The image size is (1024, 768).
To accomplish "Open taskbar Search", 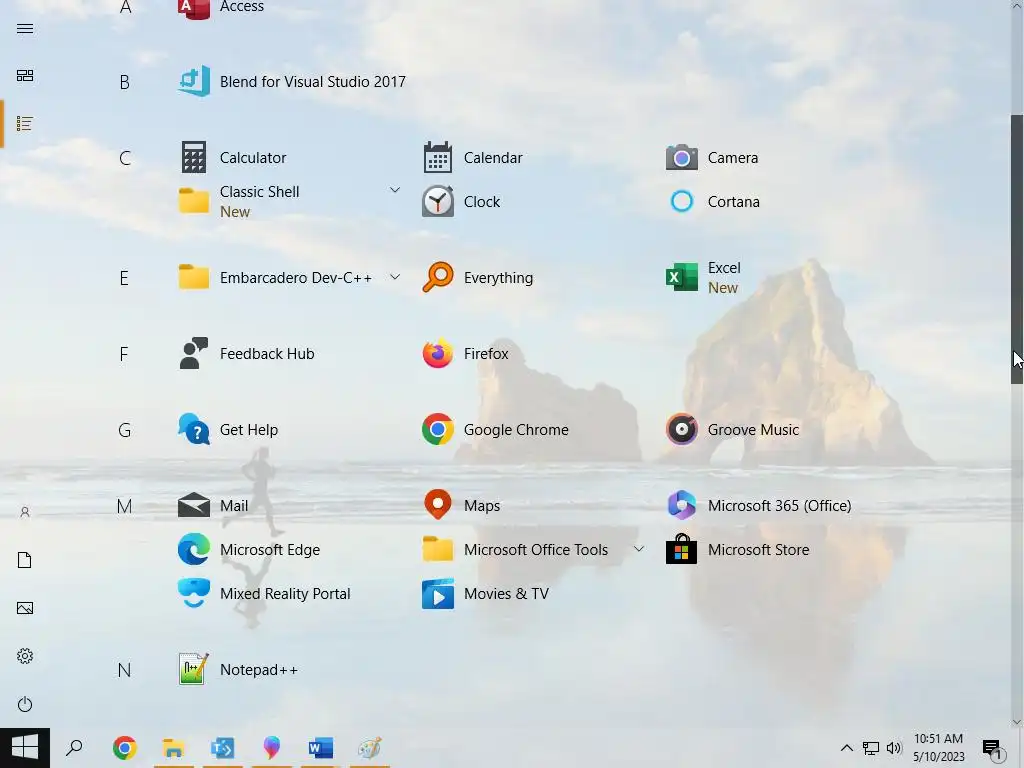I will pyautogui.click(x=74, y=748).
